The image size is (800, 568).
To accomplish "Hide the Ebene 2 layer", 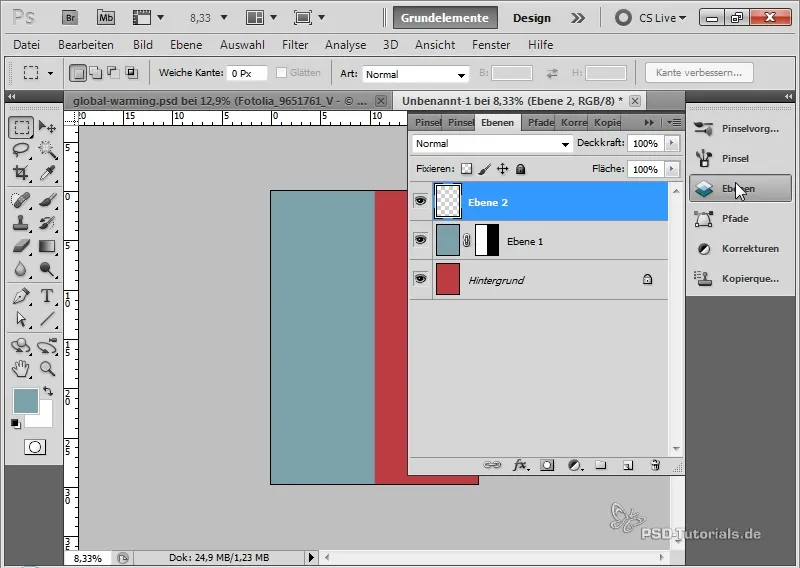I will (x=420, y=201).
